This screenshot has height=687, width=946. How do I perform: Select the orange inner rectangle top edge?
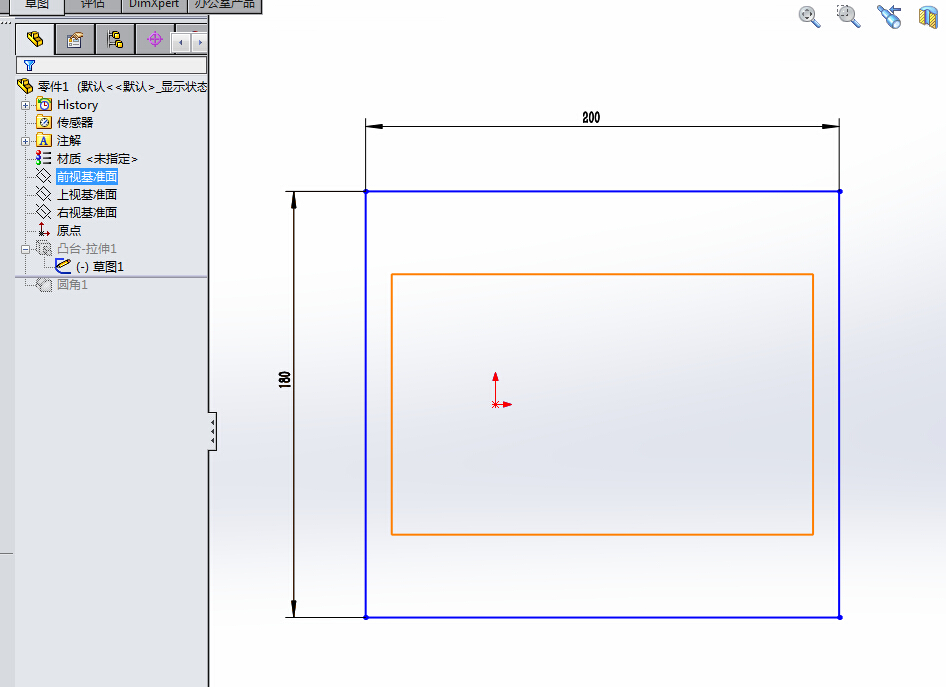[x=603, y=274]
